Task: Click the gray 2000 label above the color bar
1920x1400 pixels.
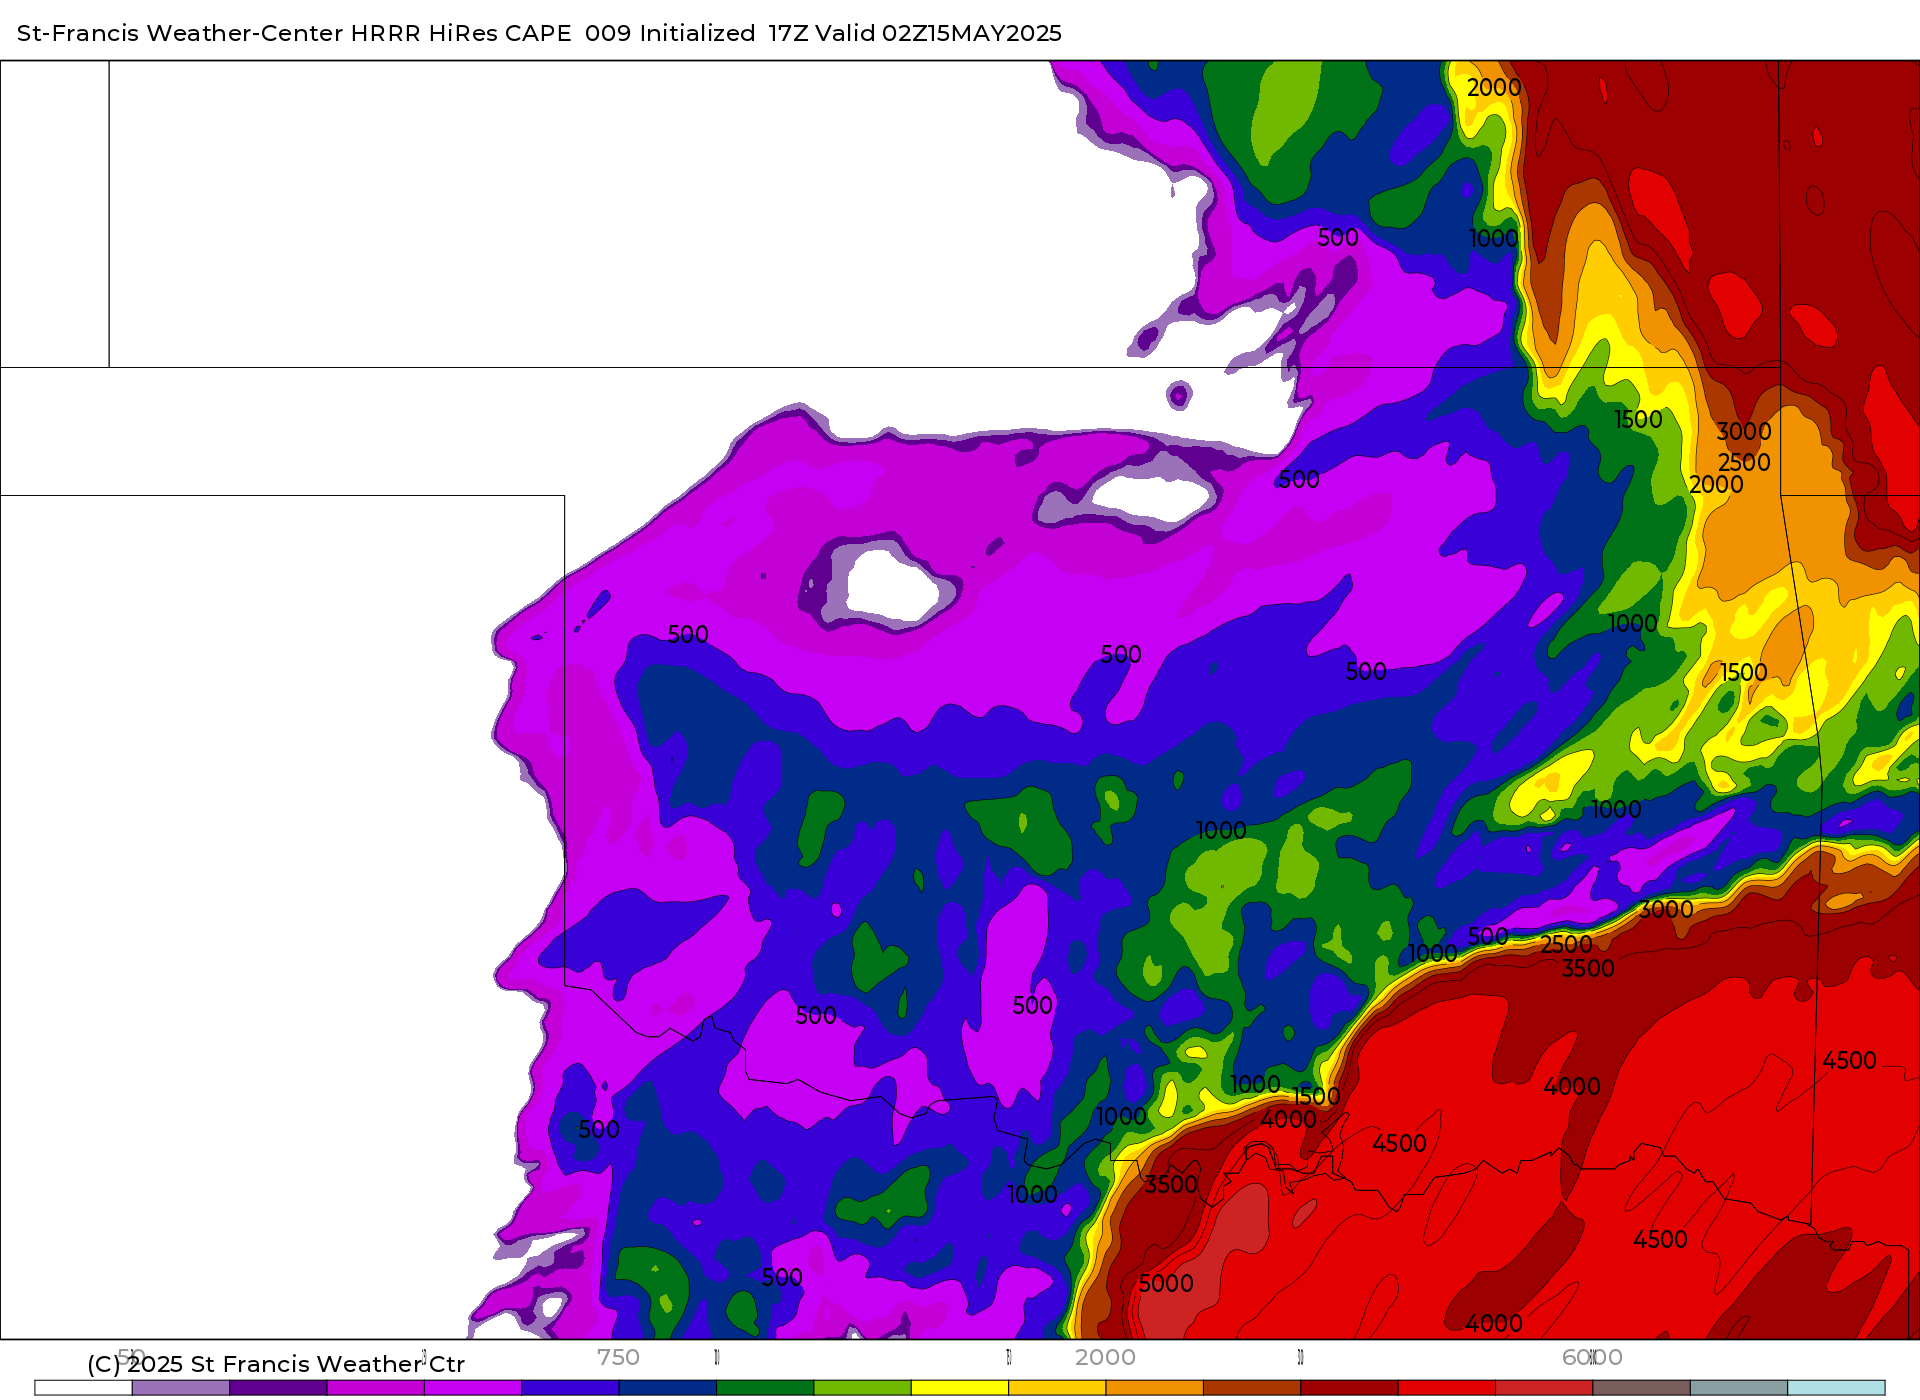Action: tap(1105, 1357)
